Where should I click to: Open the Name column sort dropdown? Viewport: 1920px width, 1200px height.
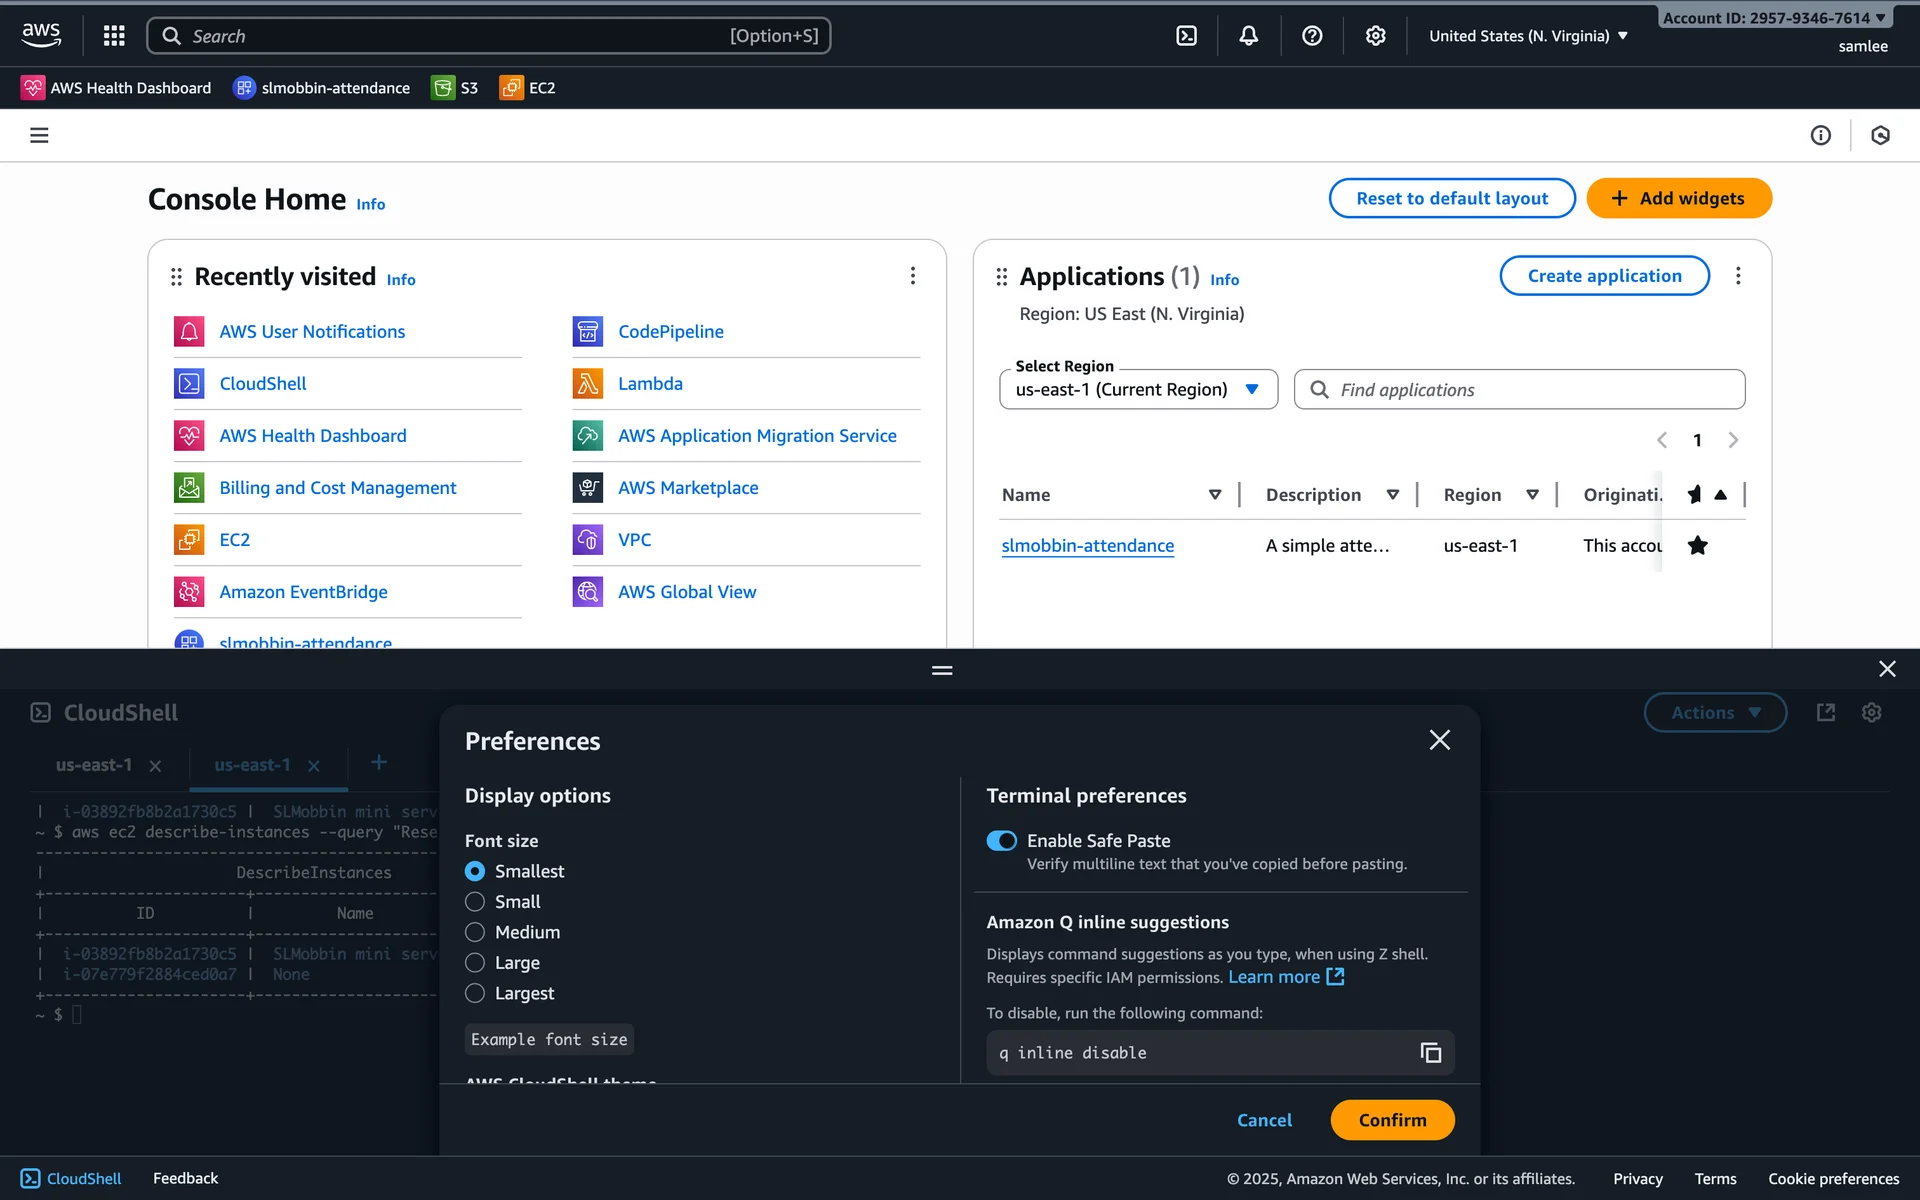tap(1215, 495)
